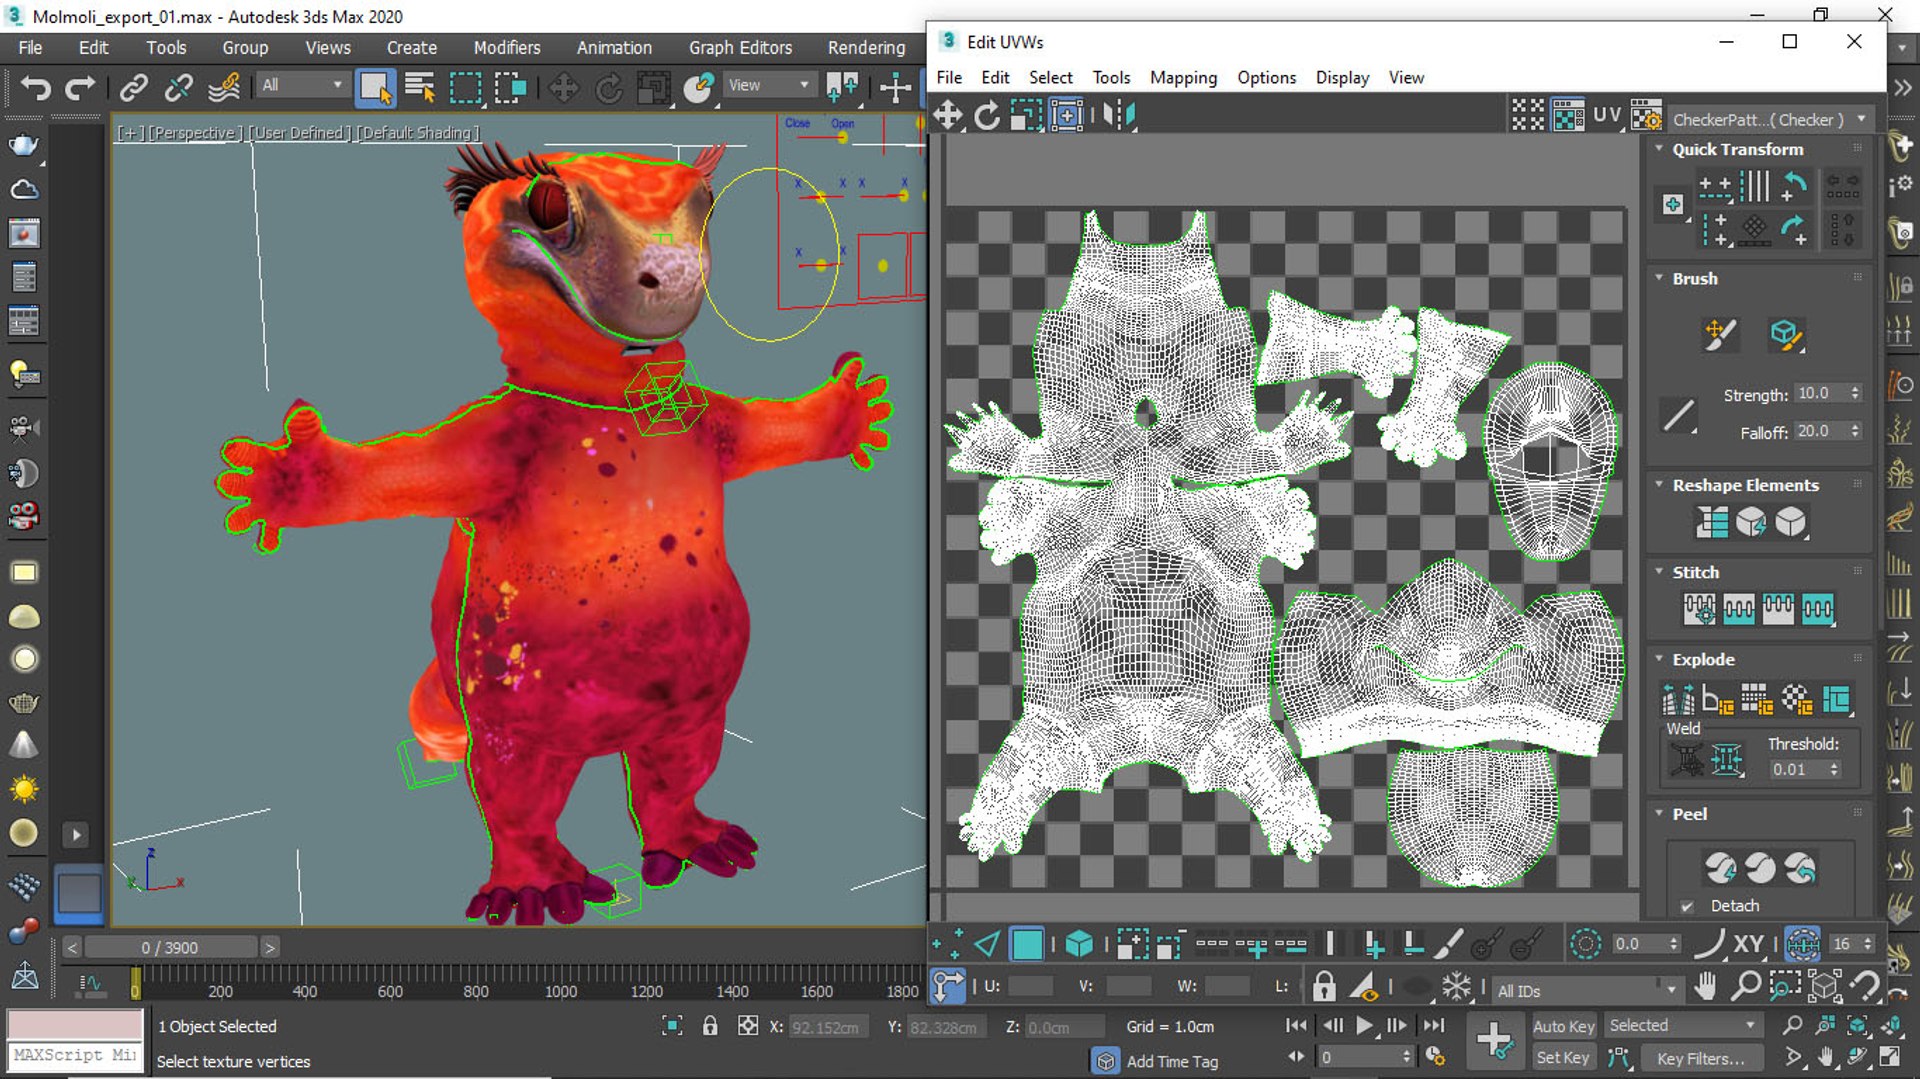The height and width of the screenshot is (1079, 1920).
Task: Open the Modifiers menu
Action: pos(507,48)
